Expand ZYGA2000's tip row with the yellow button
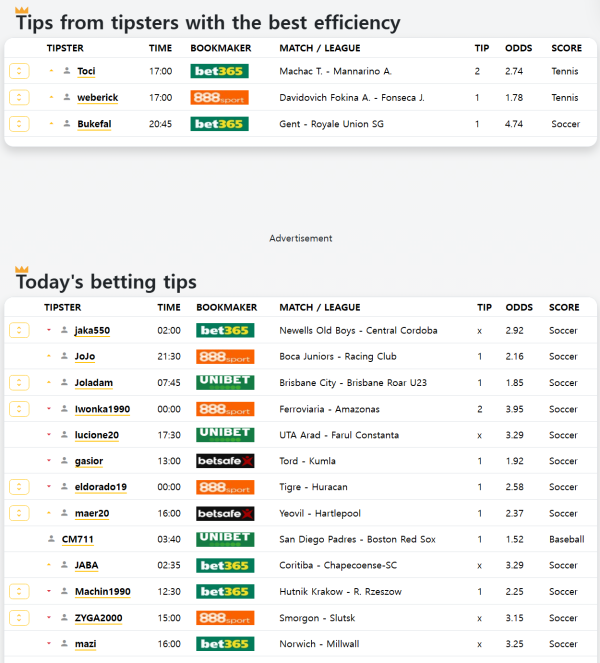The height and width of the screenshot is (663, 600). tap(19, 618)
